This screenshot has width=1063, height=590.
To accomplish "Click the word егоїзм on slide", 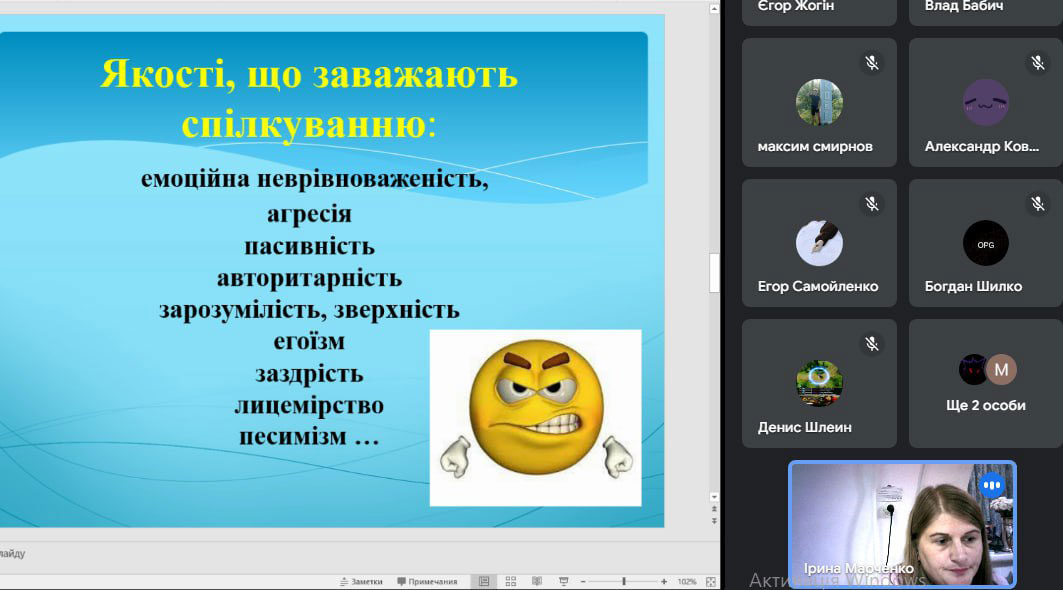I will tap(309, 341).
